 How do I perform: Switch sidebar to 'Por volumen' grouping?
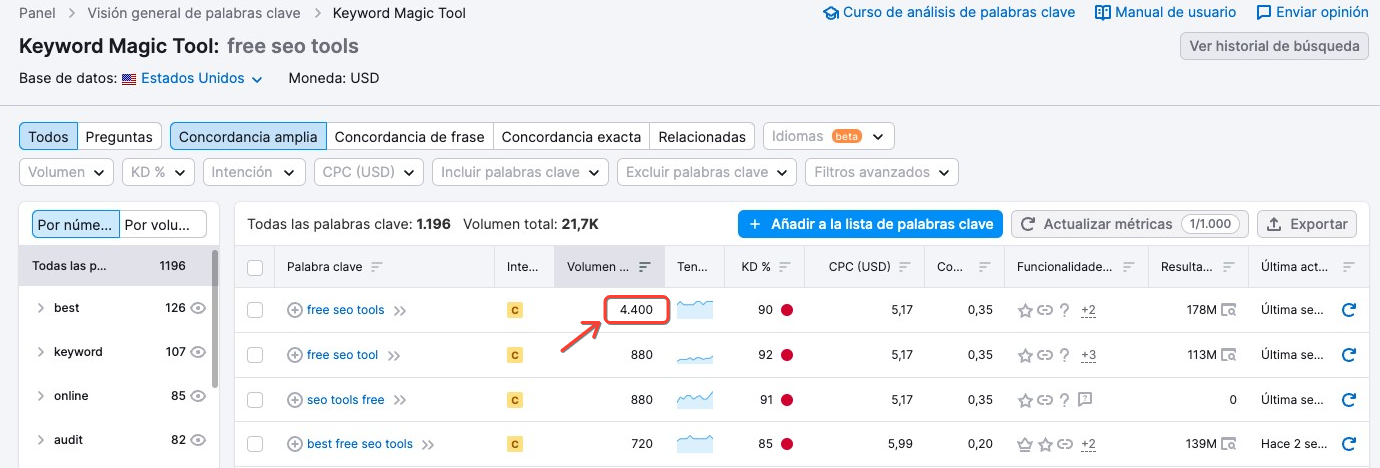pos(163,224)
